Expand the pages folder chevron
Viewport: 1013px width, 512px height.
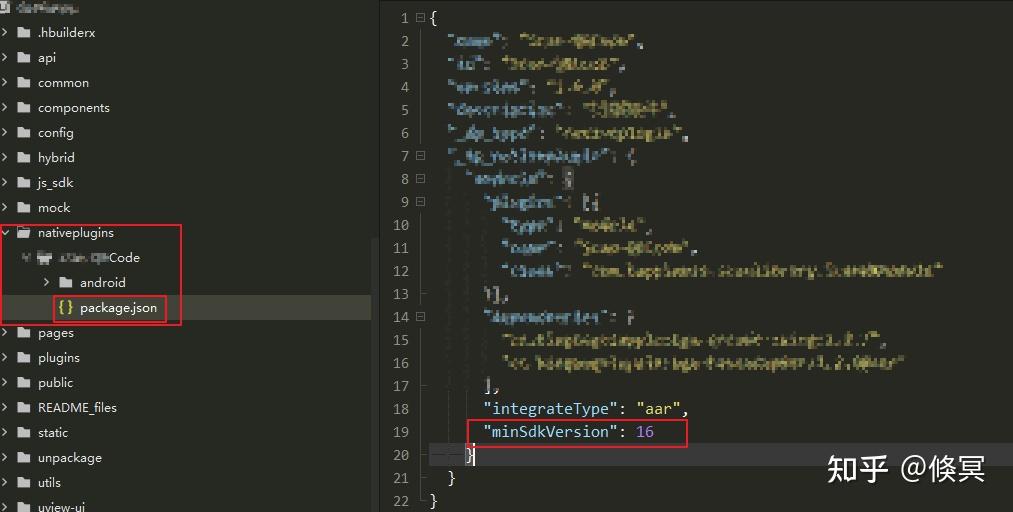[5, 333]
